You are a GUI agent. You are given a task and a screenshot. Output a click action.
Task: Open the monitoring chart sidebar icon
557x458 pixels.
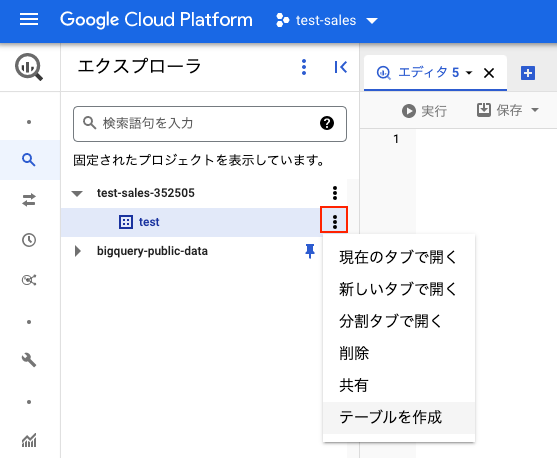[x=29, y=441]
